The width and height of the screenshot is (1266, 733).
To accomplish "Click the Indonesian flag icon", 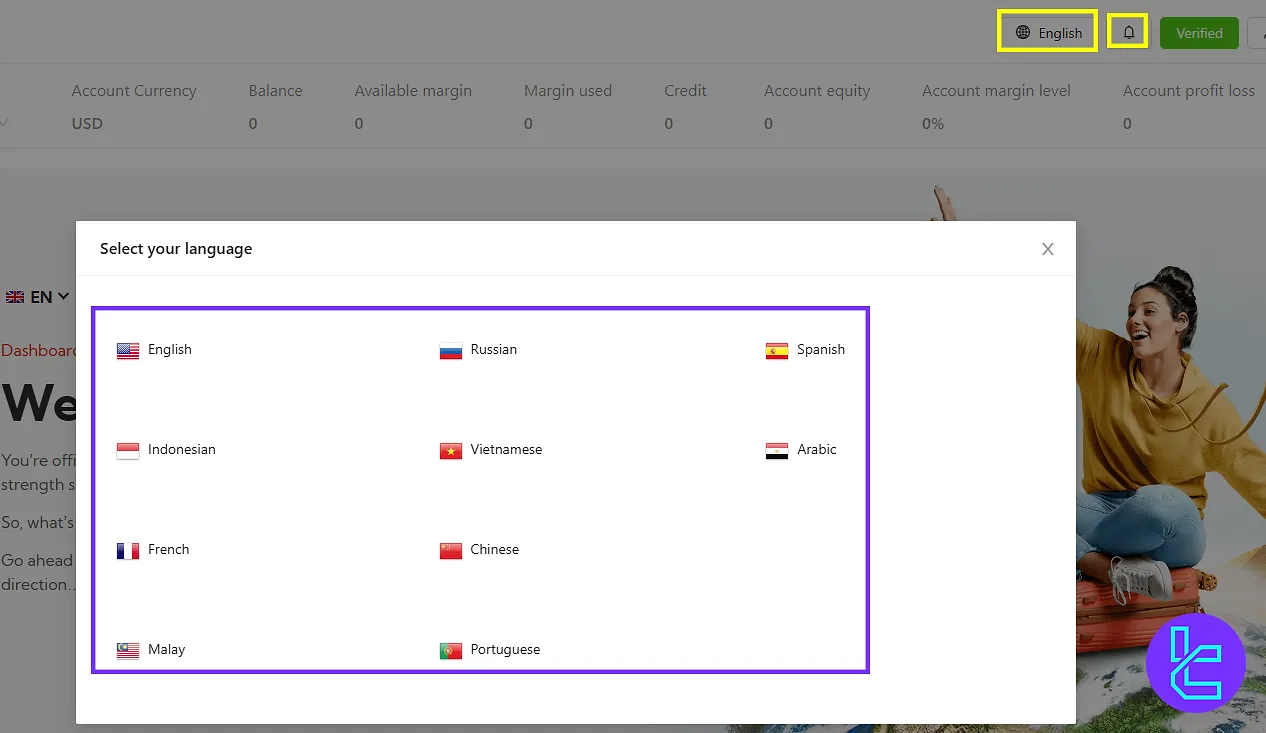I will [x=128, y=450].
